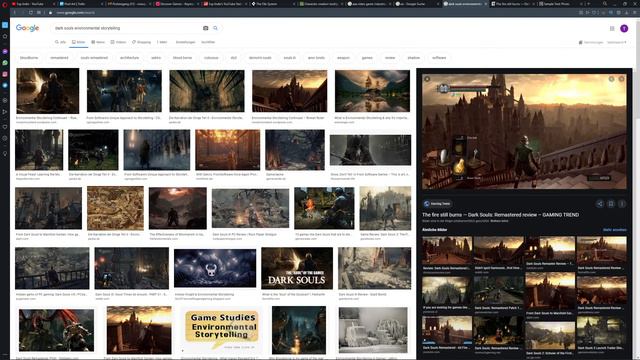Screen dimensions: 640x360
Task: Save the previewed image to collection
Action: click(x=611, y=204)
